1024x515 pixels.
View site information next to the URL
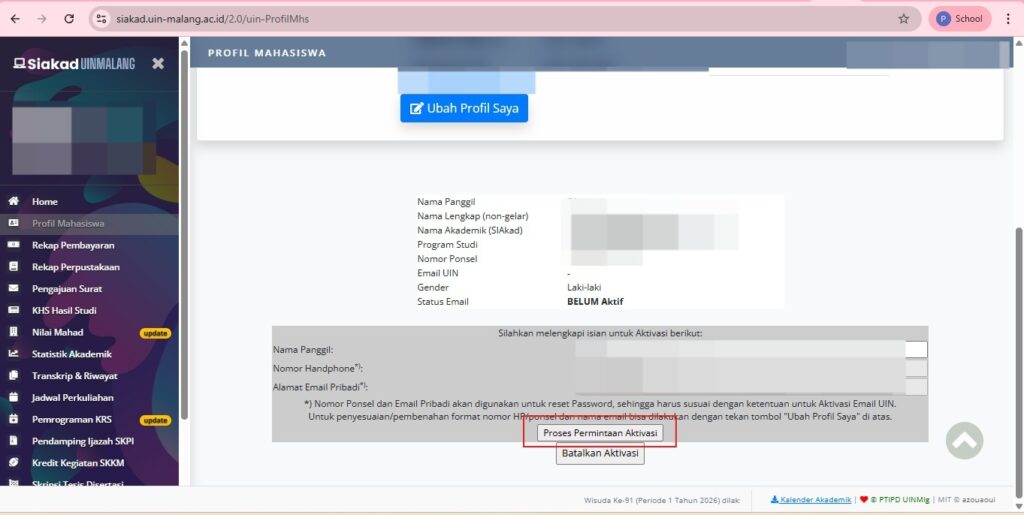pos(100,18)
